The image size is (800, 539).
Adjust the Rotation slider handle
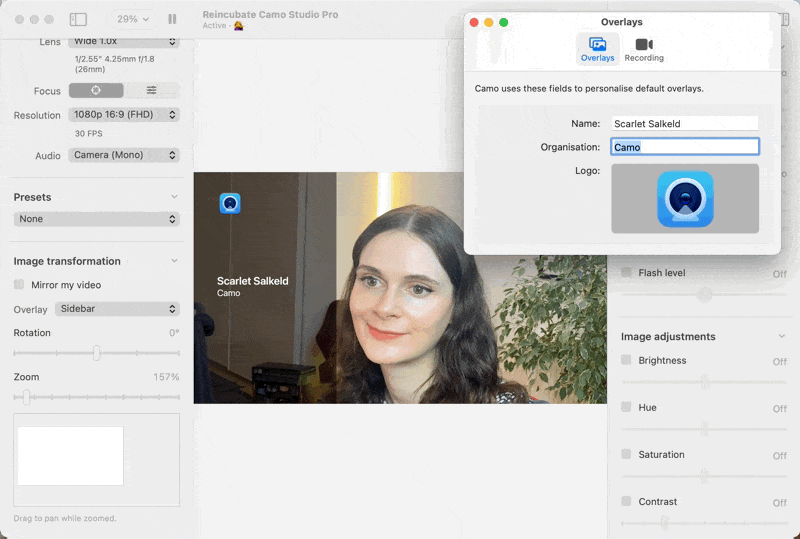96,353
